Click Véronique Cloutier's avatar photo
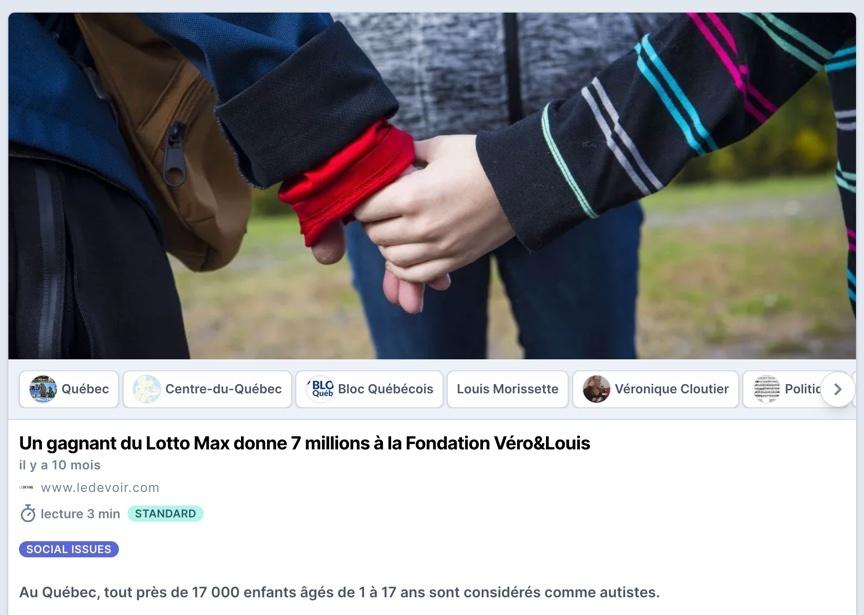 click(596, 389)
